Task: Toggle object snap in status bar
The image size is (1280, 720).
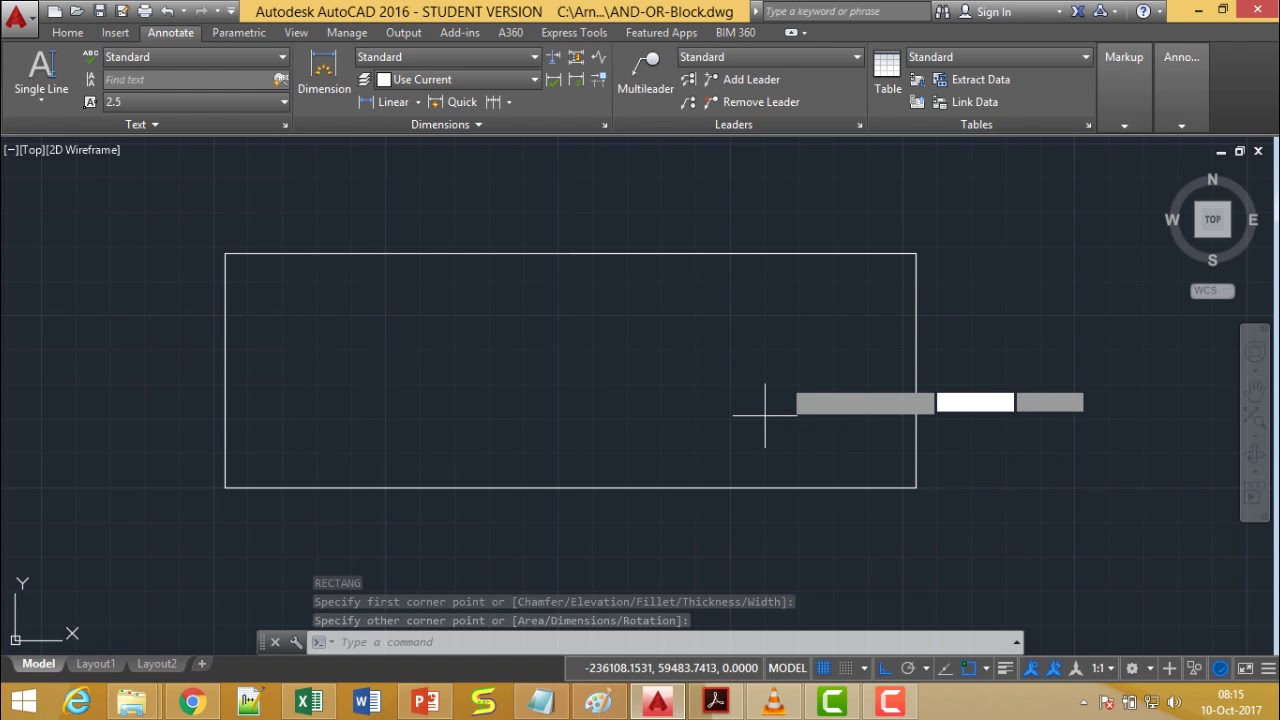Action: (x=968, y=668)
